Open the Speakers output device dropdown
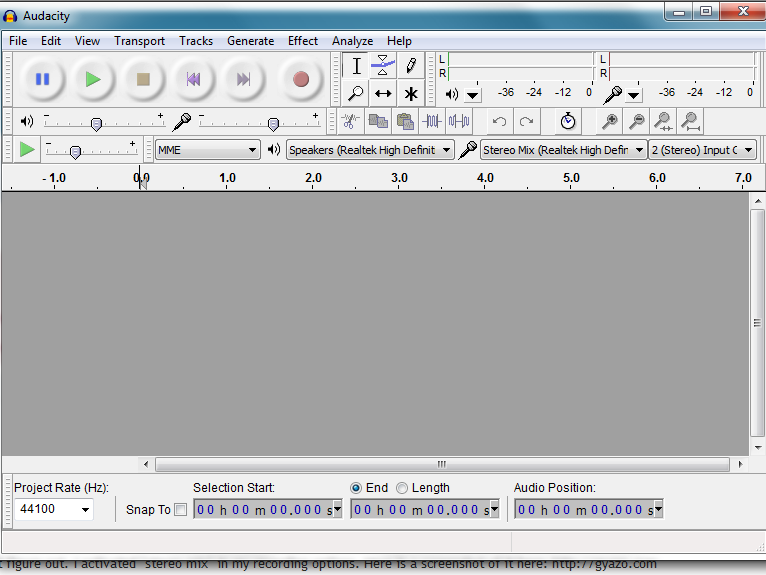The height and width of the screenshot is (575, 766). [x=370, y=150]
